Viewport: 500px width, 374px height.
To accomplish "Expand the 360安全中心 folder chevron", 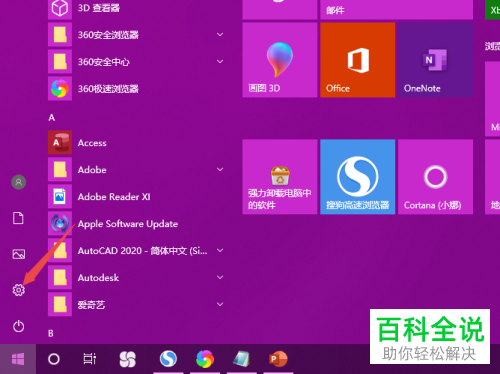I will [x=220, y=61].
